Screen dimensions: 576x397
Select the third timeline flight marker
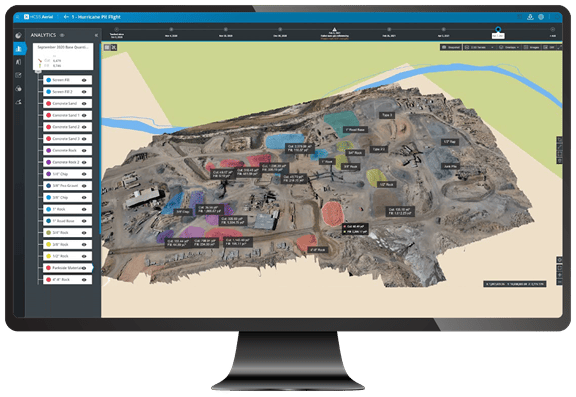pos(226,29)
